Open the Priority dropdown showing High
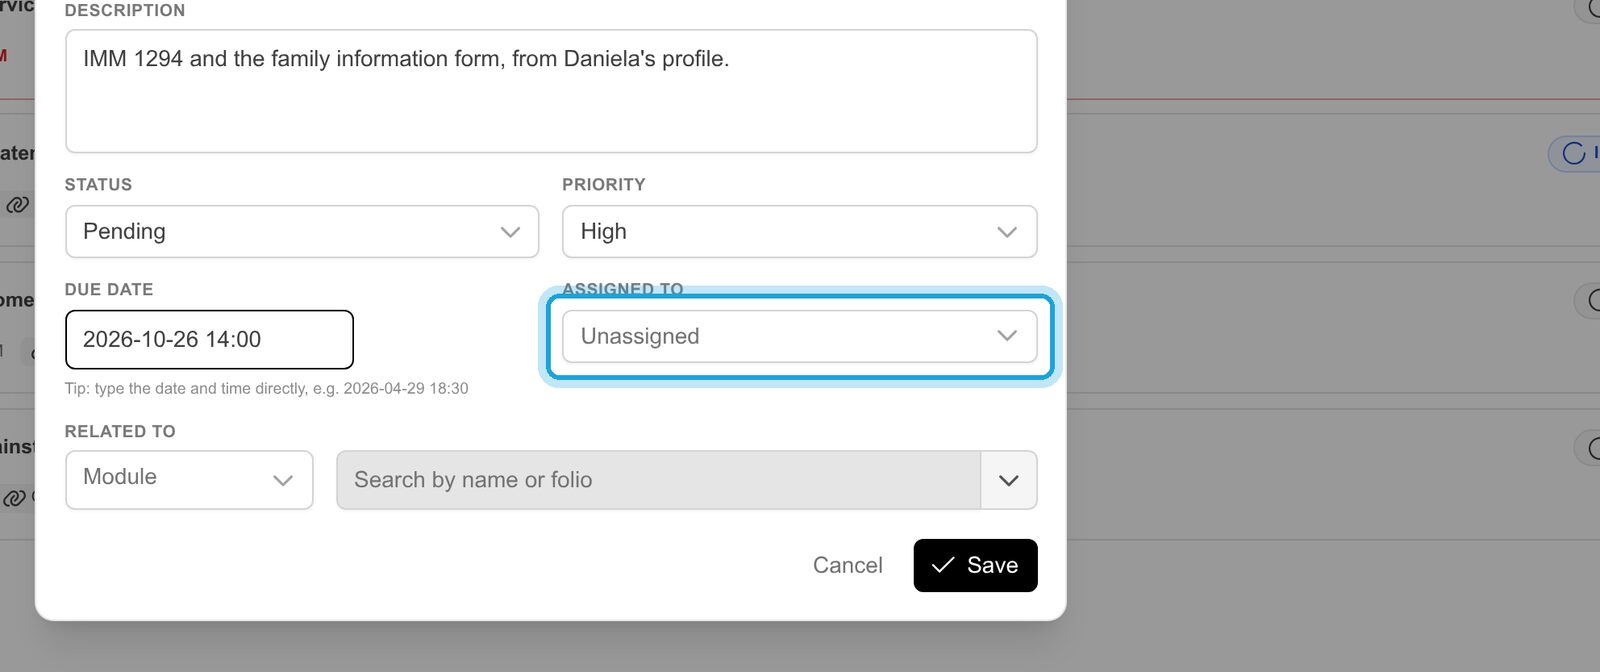 [799, 232]
